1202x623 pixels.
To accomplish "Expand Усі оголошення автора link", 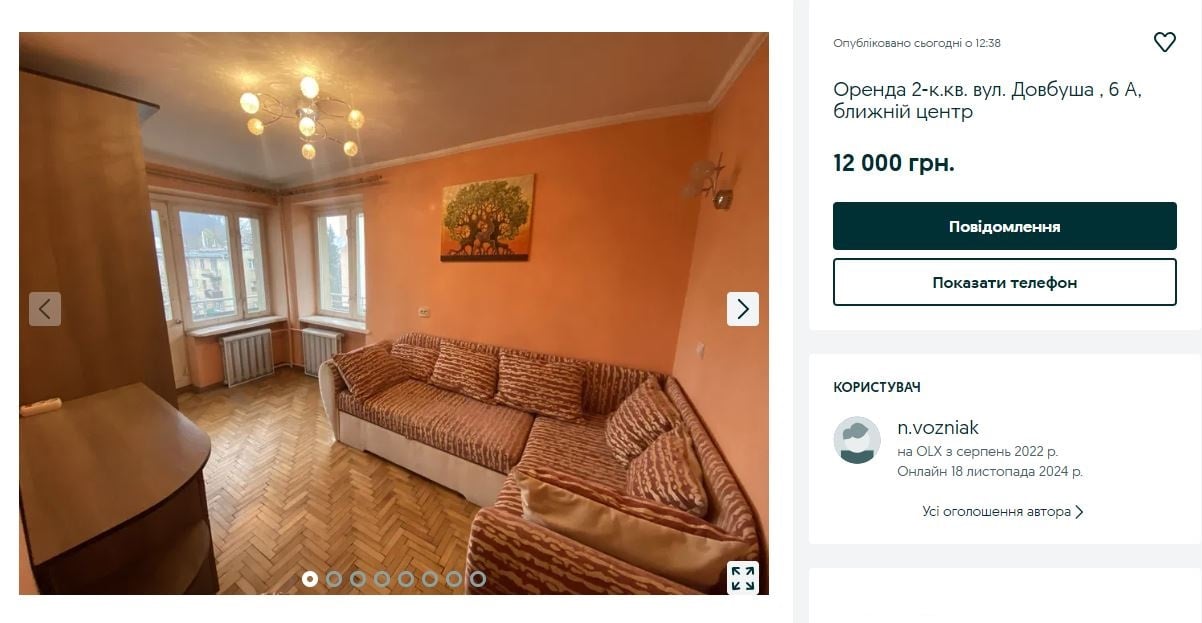I will tap(1003, 511).
